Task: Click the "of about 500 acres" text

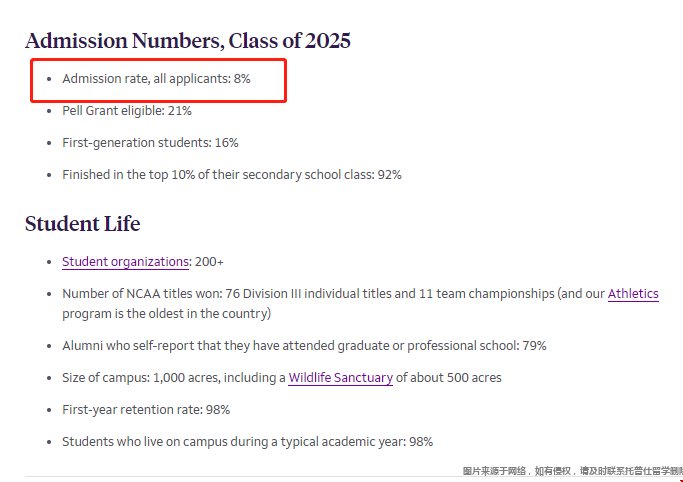Action: (449, 378)
